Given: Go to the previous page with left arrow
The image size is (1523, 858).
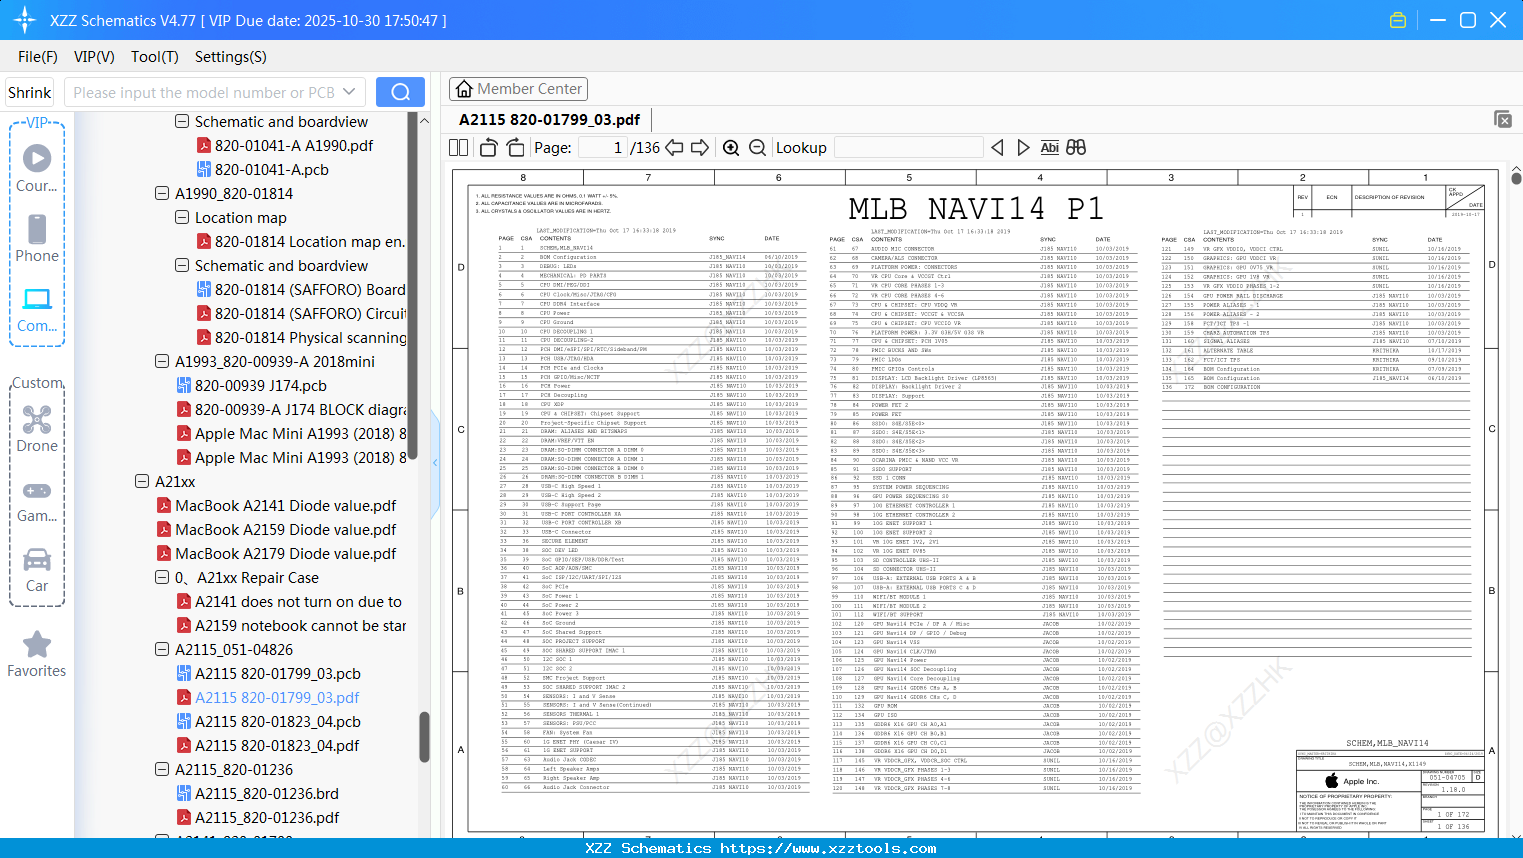Looking at the screenshot, I should [x=675, y=148].
